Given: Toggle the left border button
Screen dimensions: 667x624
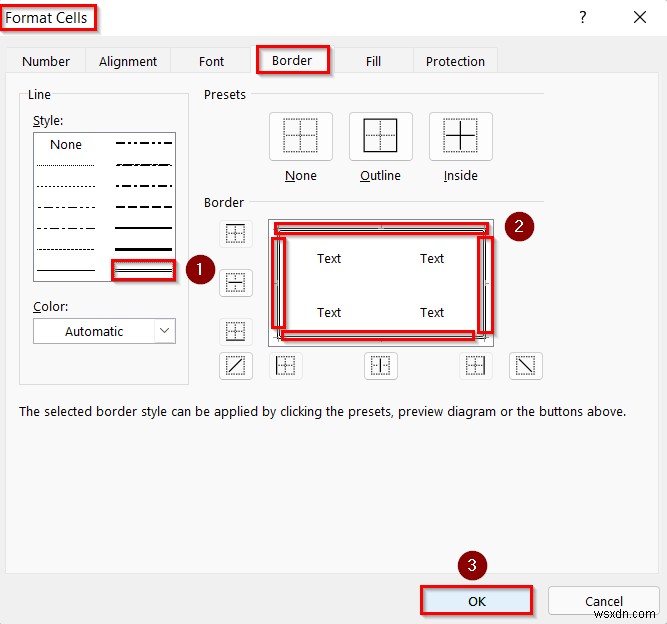Looking at the screenshot, I should [x=286, y=366].
